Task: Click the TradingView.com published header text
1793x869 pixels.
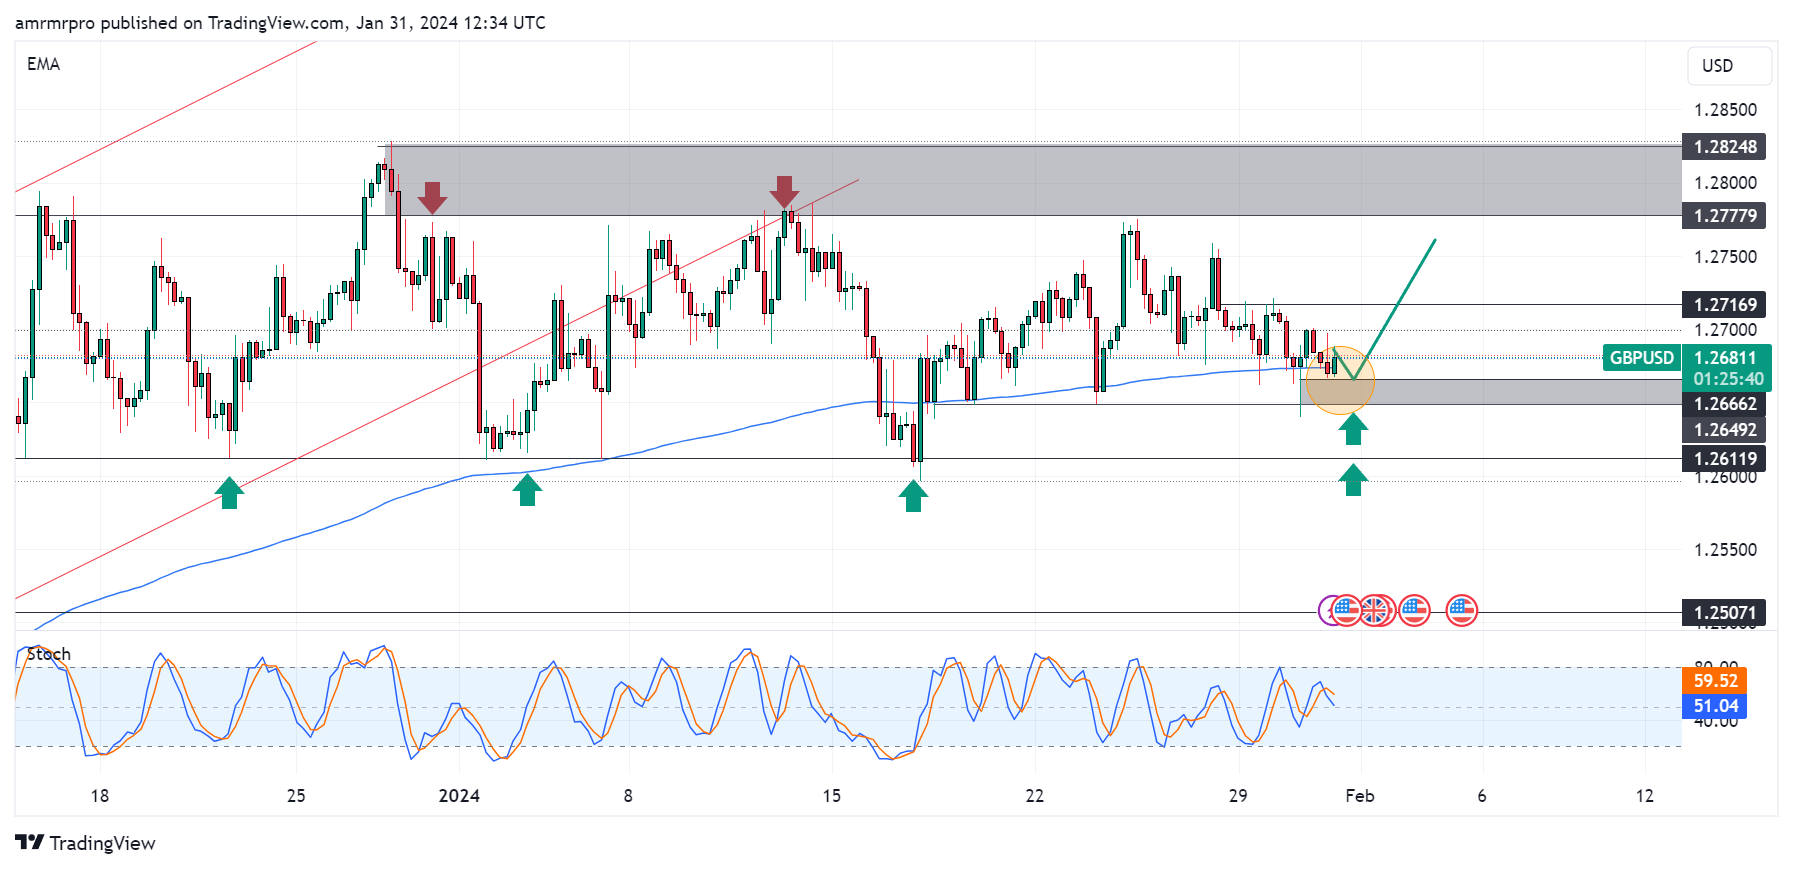Action: point(280,22)
